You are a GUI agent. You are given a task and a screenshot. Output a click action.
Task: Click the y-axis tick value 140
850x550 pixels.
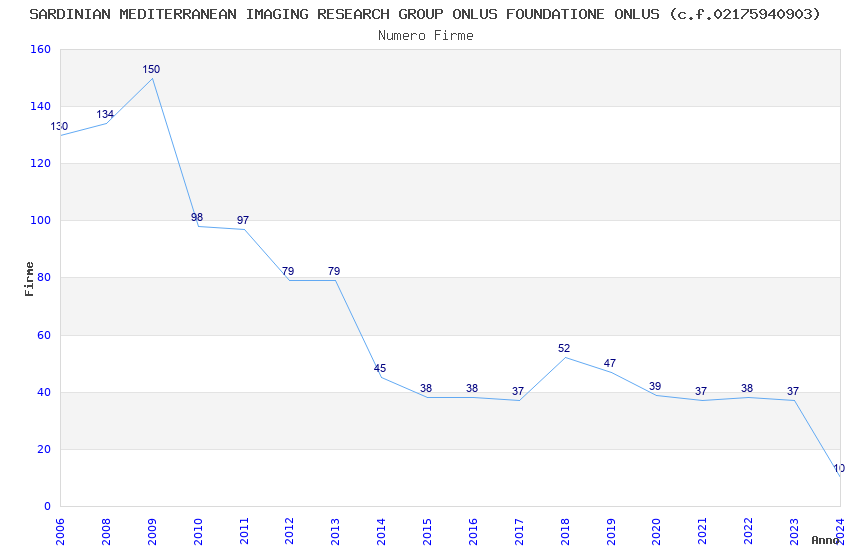click(41, 106)
